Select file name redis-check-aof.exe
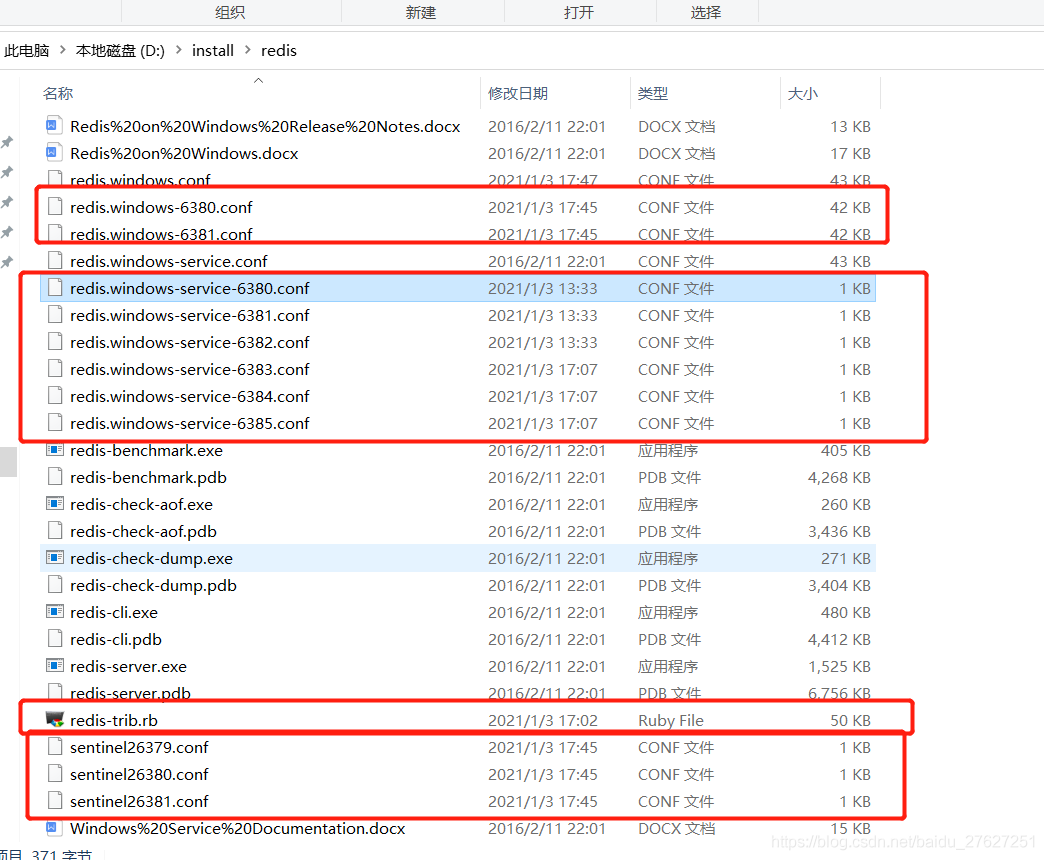This screenshot has width=1044, height=860. point(141,505)
